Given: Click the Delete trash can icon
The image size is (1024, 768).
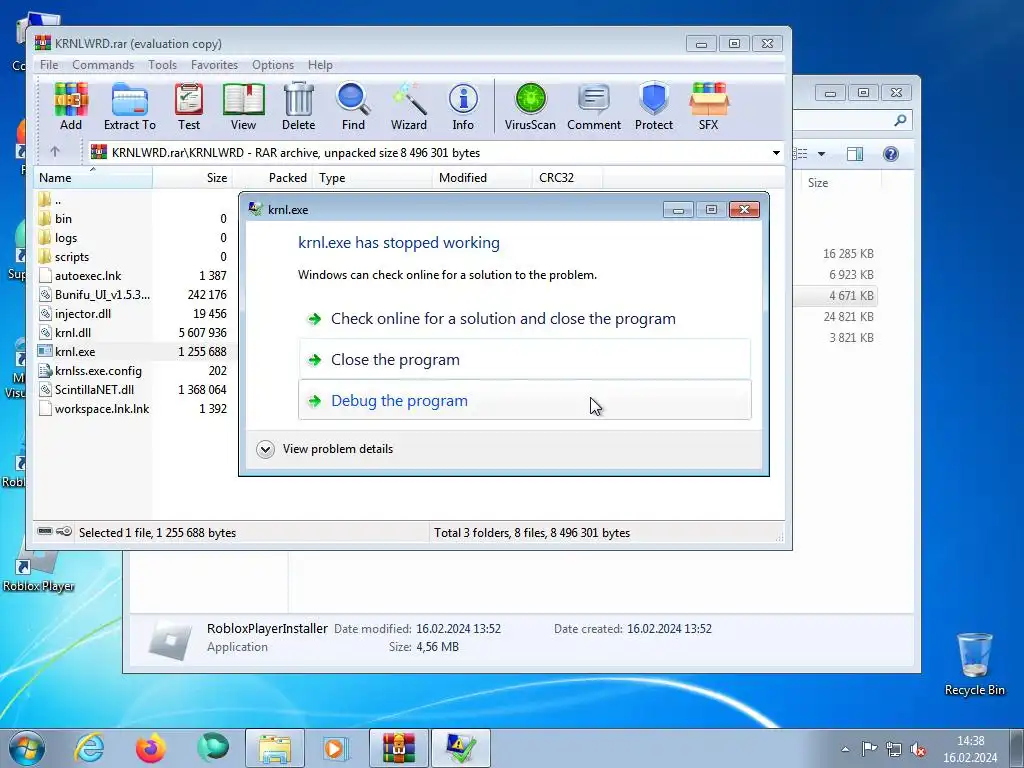Looking at the screenshot, I should [298, 106].
